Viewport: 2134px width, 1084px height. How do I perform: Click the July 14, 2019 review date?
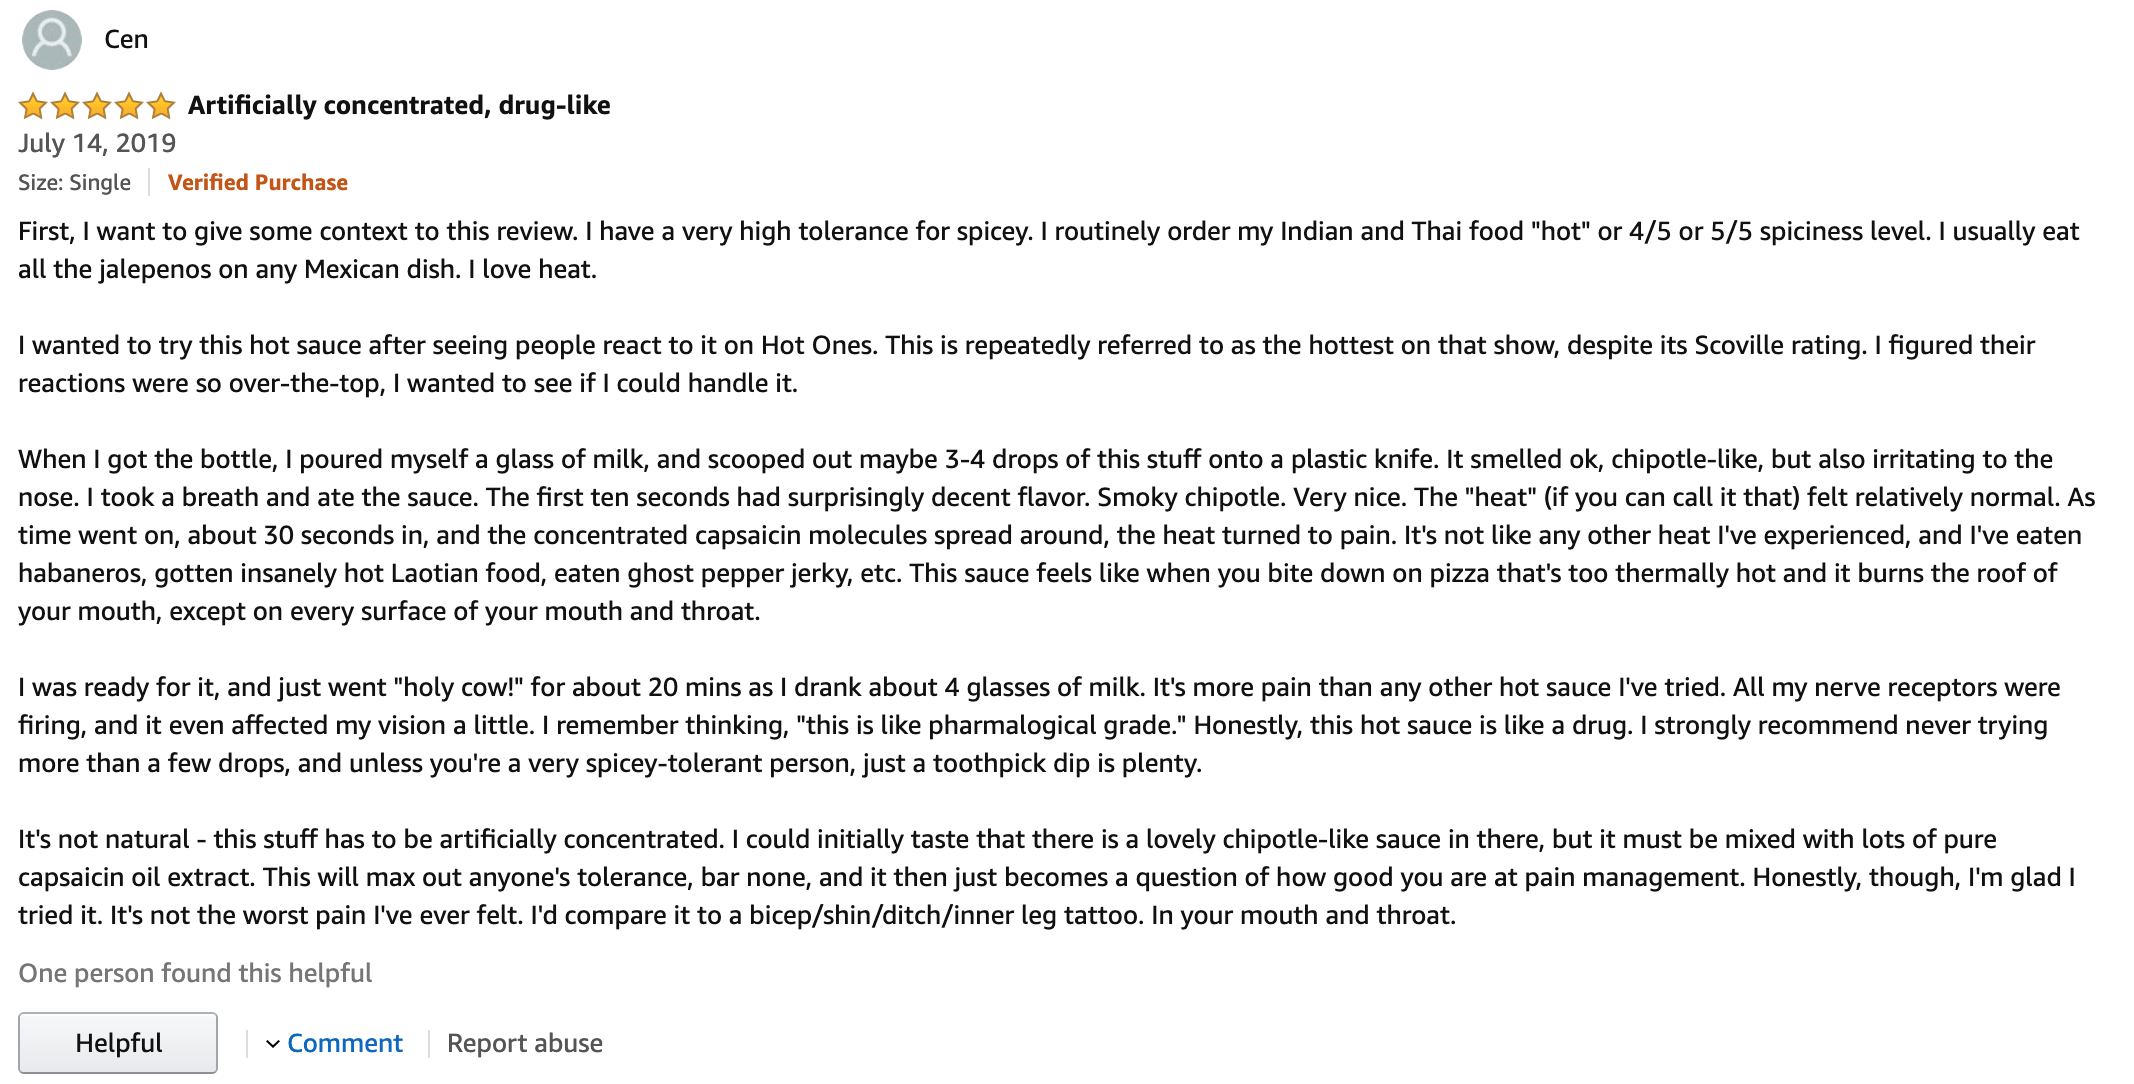[97, 143]
